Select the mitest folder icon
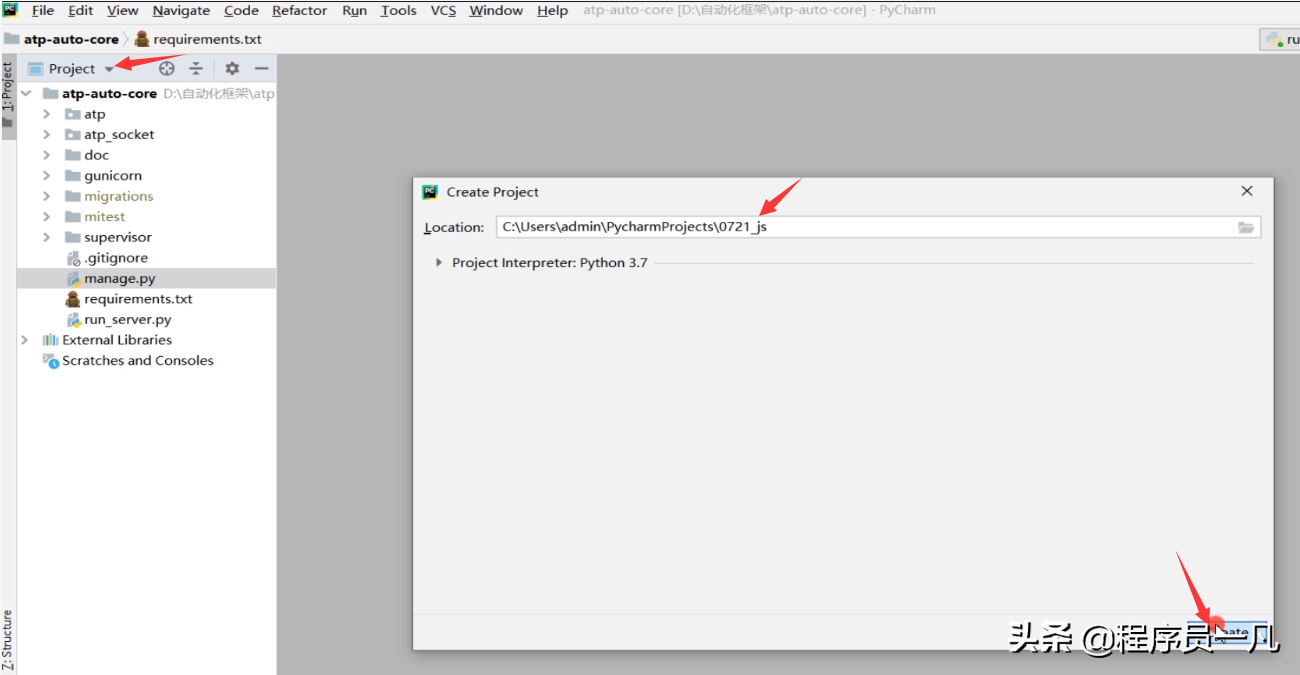1300x675 pixels. pos(72,216)
